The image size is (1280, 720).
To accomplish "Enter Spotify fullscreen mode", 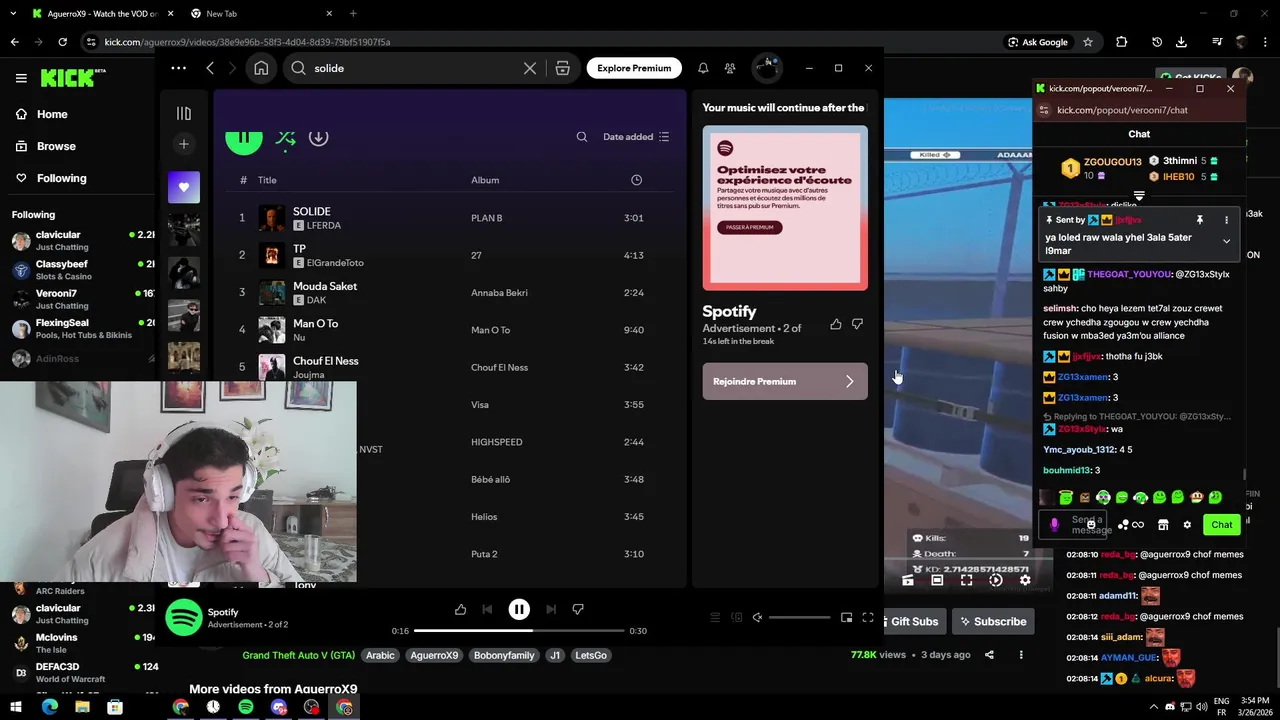I will [868, 617].
